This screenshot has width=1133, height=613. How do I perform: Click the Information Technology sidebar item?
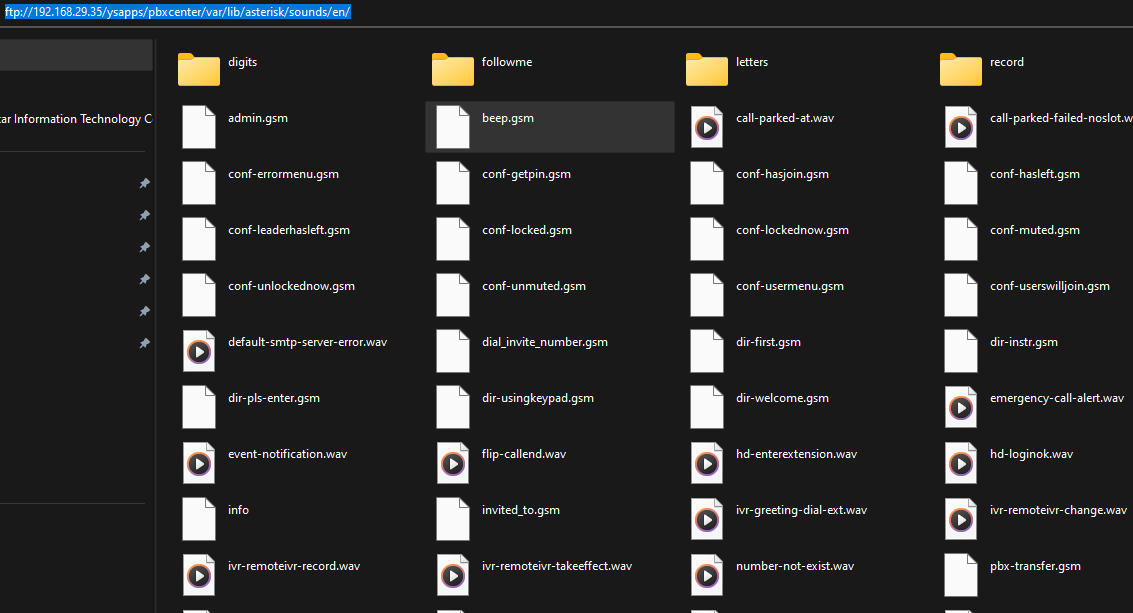pyautogui.click(x=76, y=119)
